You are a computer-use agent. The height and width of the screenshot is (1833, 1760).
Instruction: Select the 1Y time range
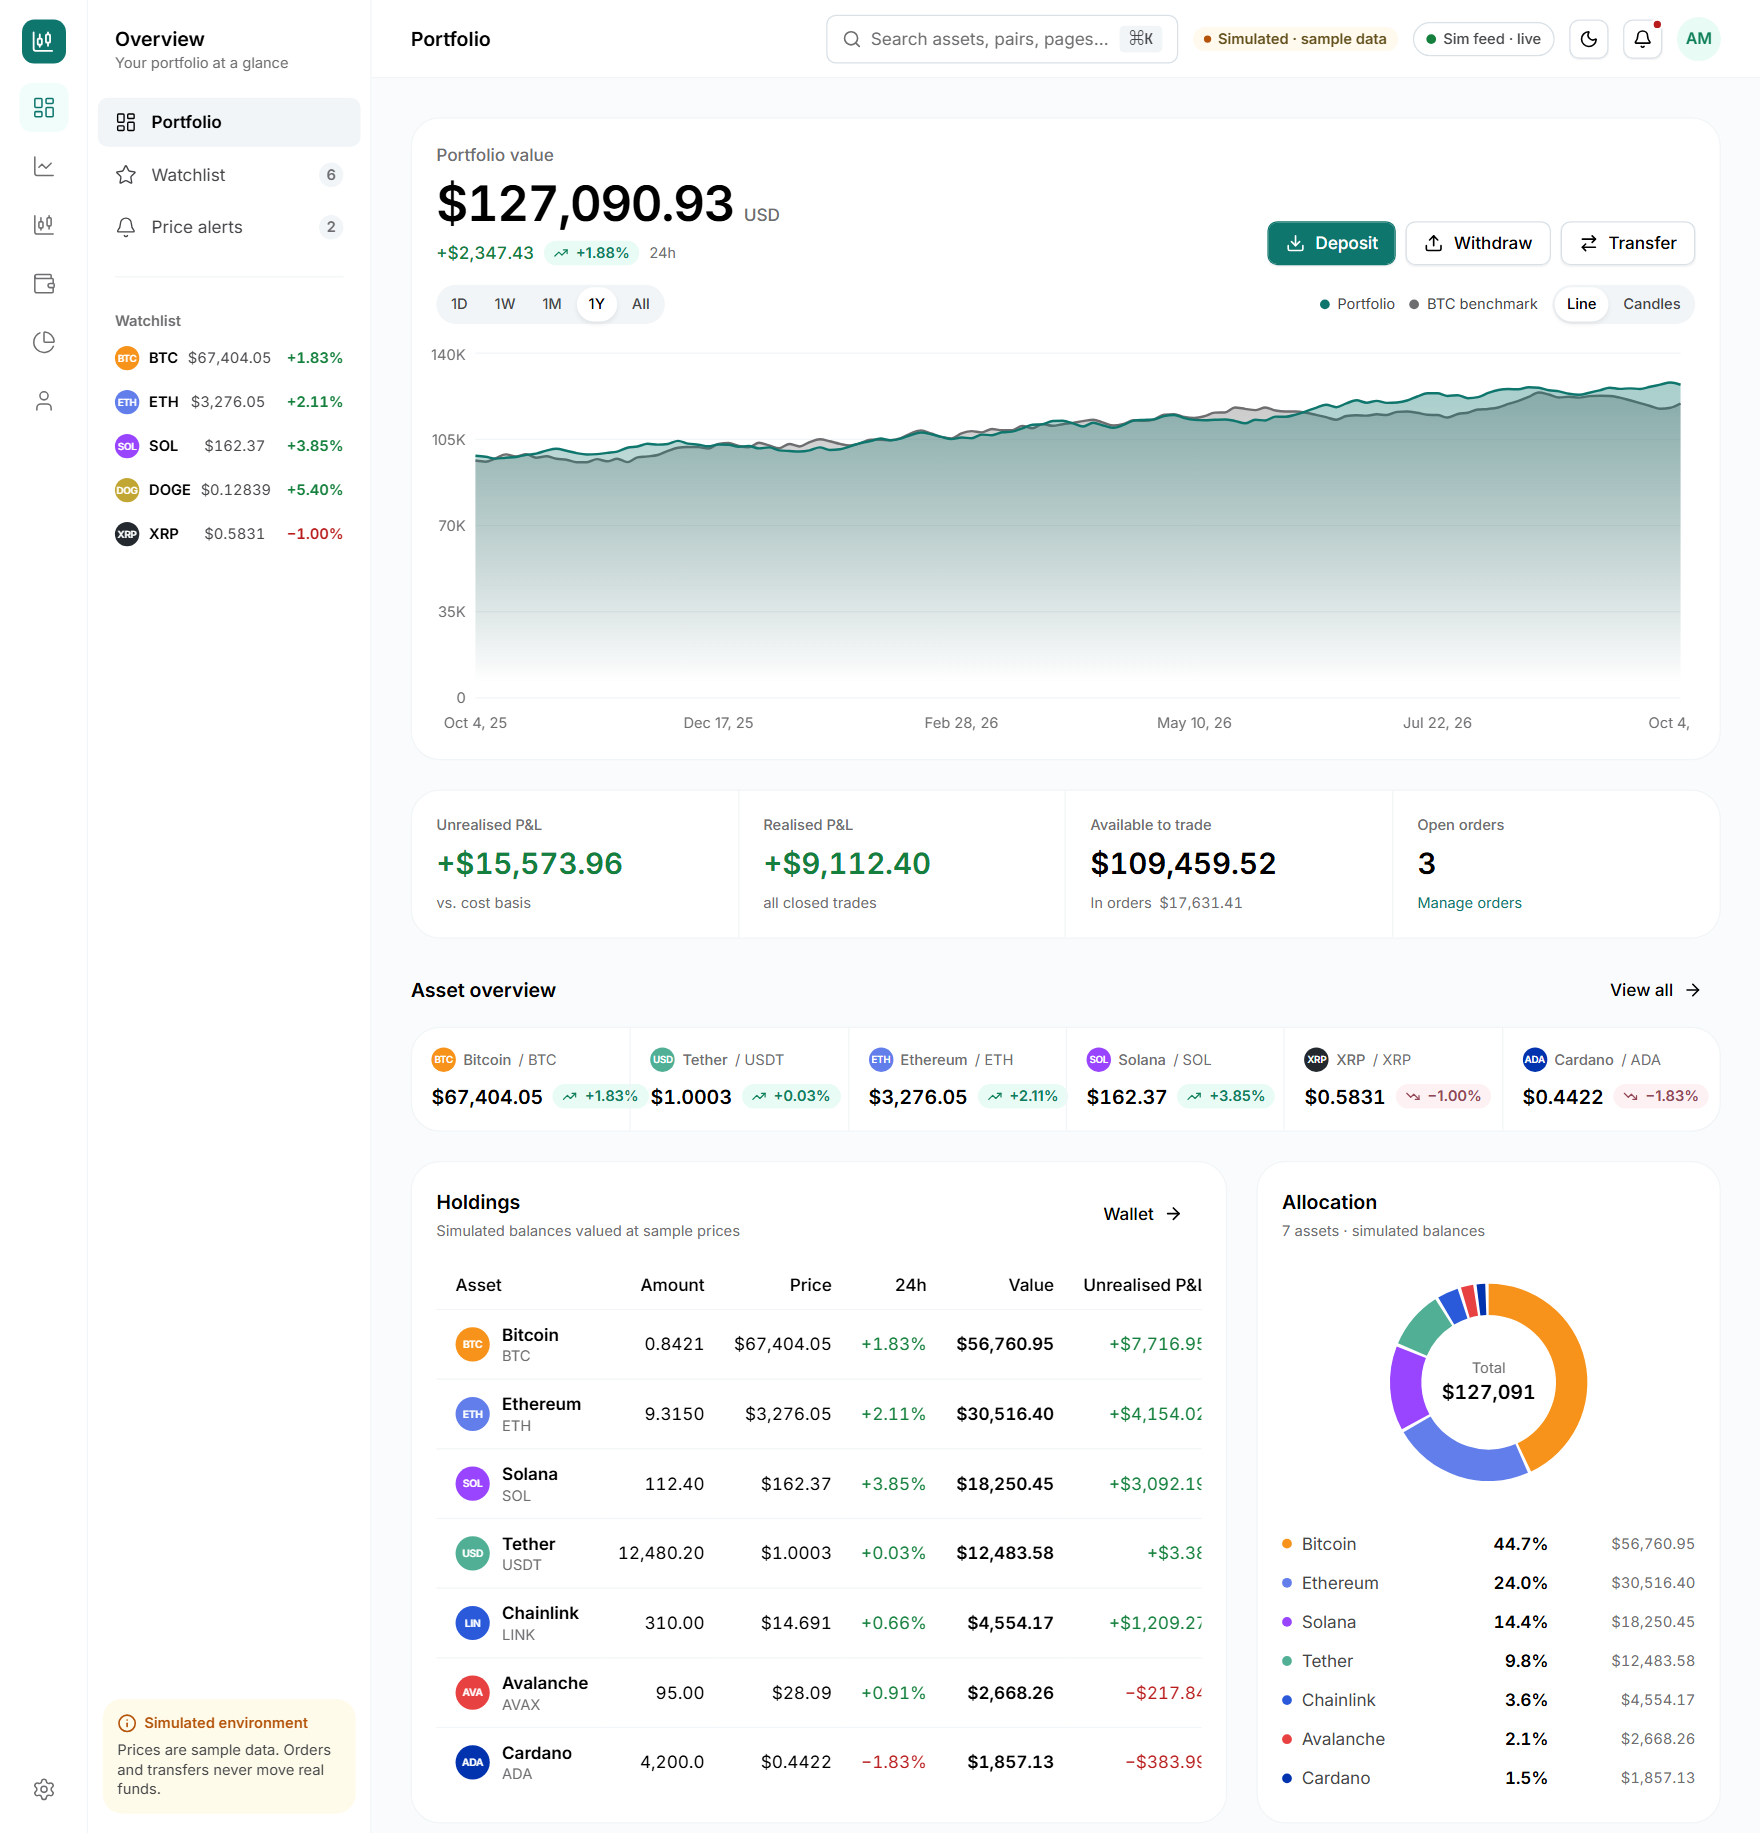(597, 304)
